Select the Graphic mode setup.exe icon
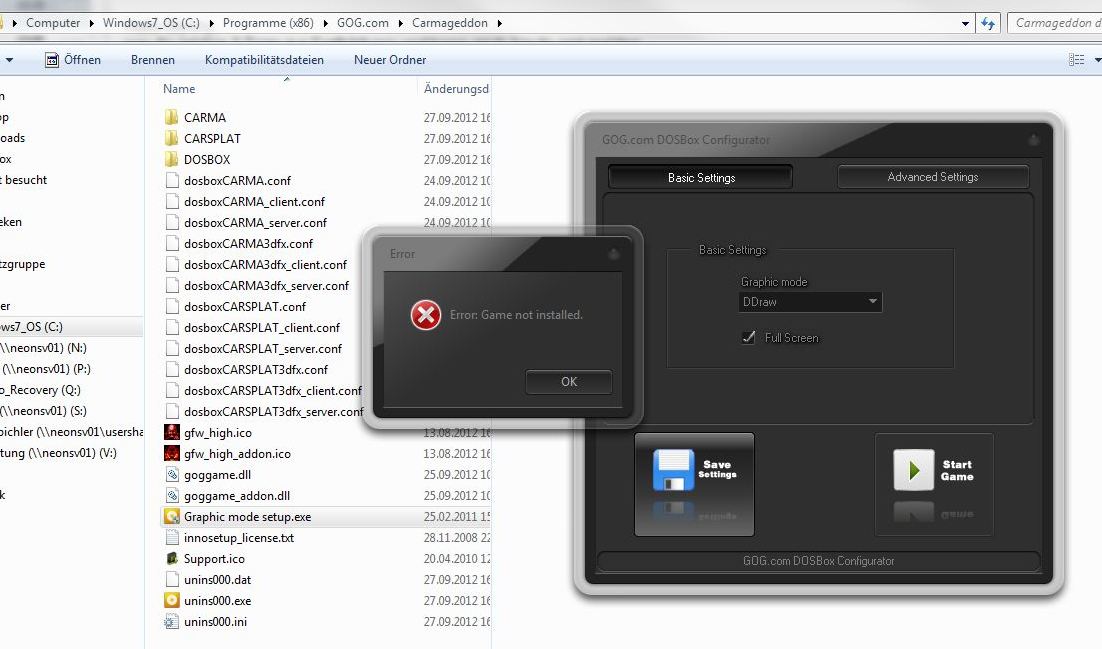1102x649 pixels. click(x=171, y=517)
